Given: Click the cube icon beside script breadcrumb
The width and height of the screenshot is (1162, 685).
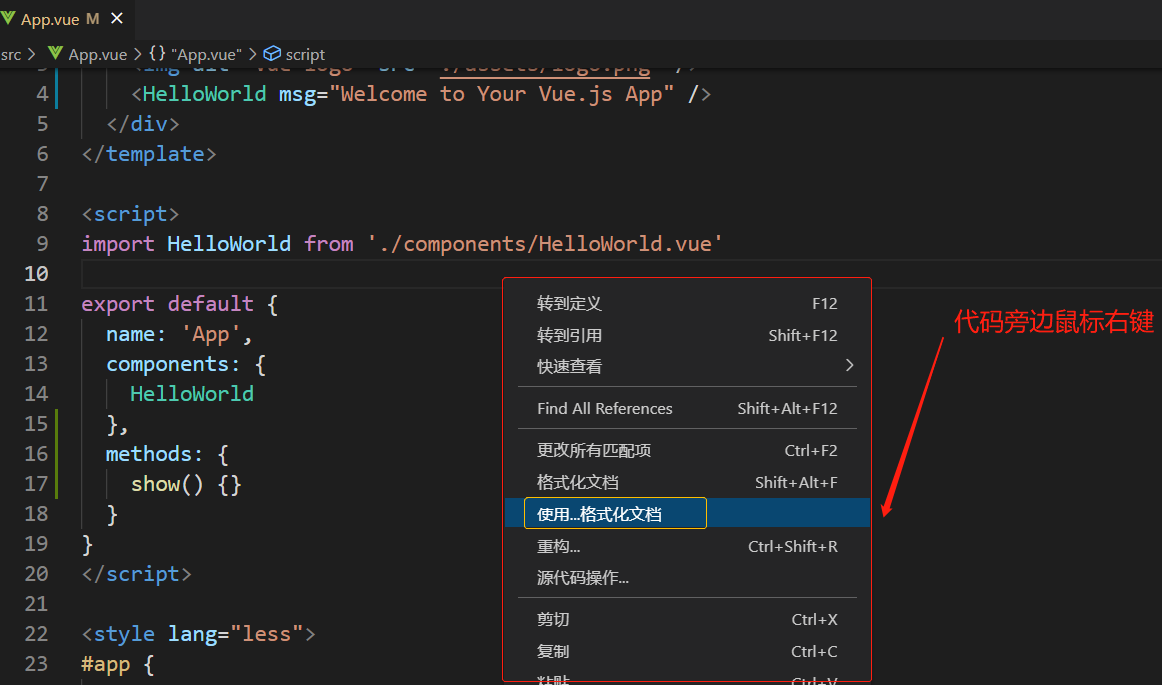Looking at the screenshot, I should click(273, 53).
